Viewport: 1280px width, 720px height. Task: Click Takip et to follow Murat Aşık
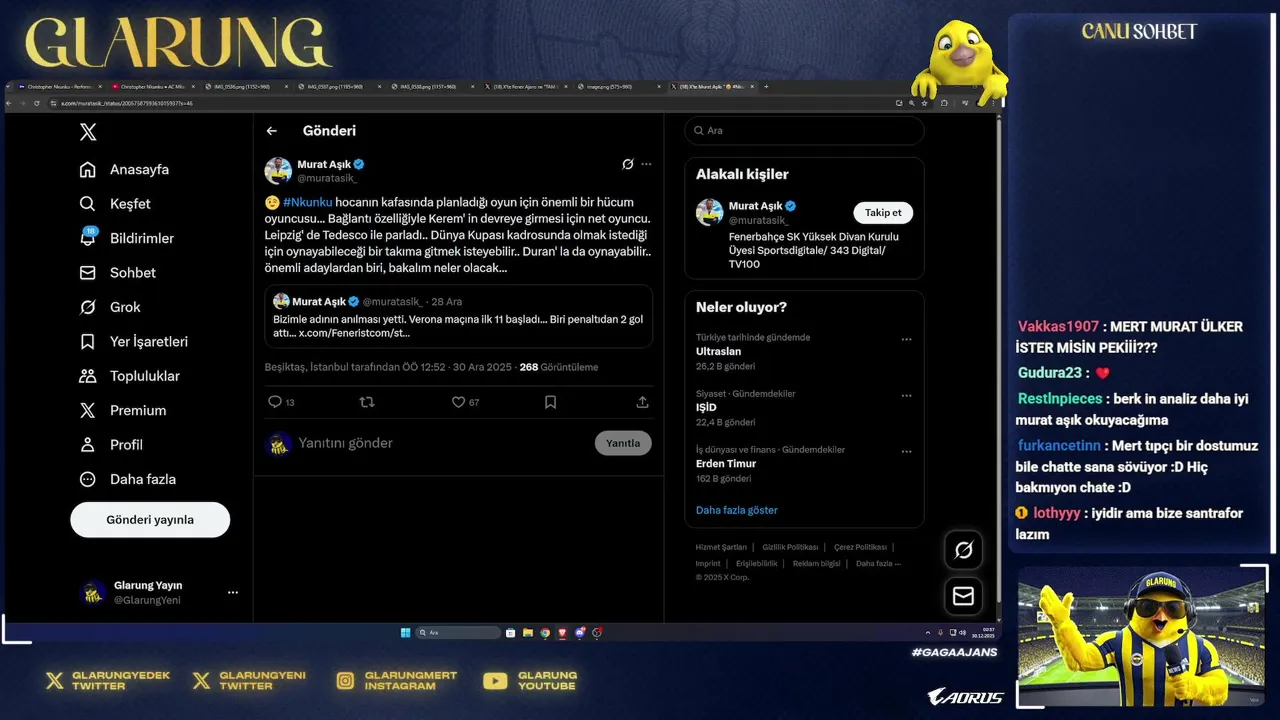883,212
